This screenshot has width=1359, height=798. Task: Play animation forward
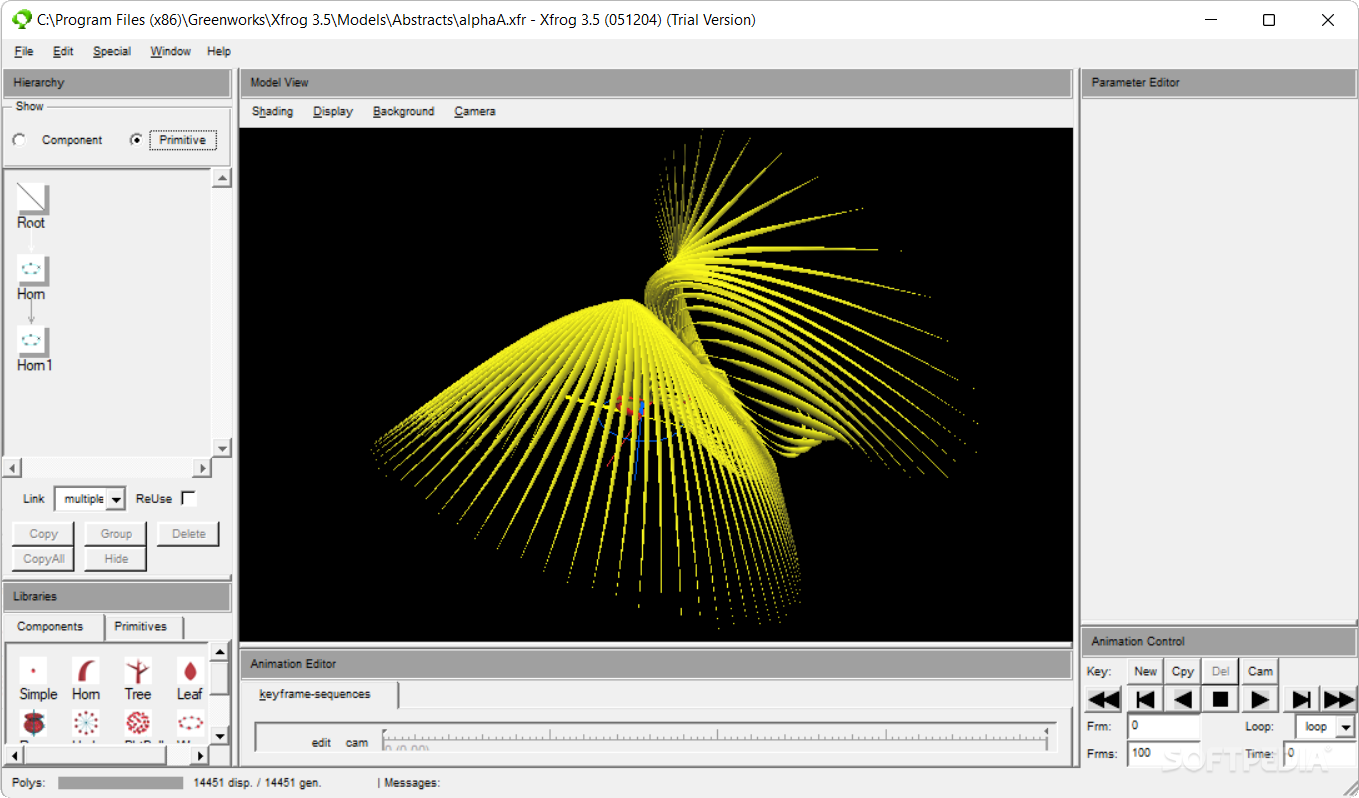(1260, 699)
